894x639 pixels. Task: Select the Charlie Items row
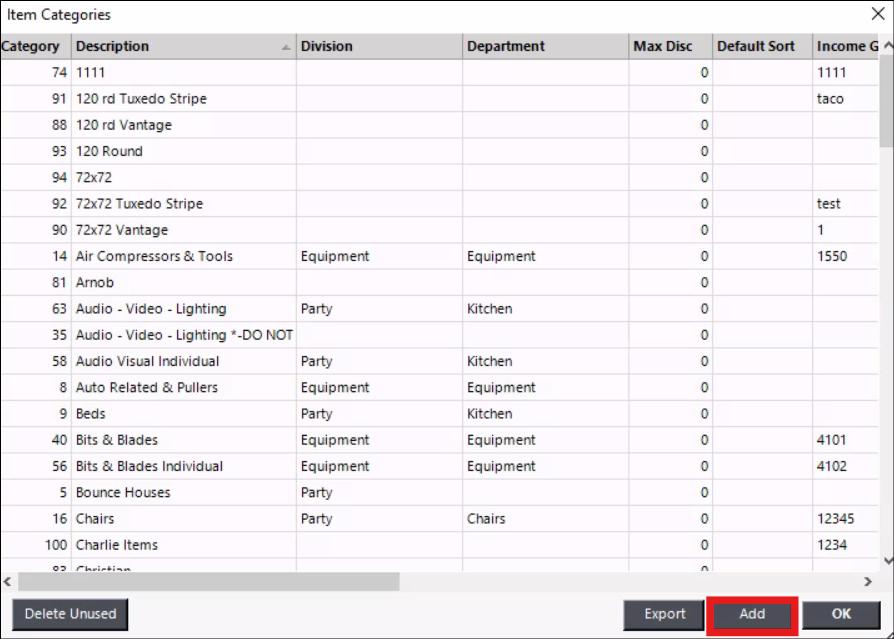click(117, 545)
